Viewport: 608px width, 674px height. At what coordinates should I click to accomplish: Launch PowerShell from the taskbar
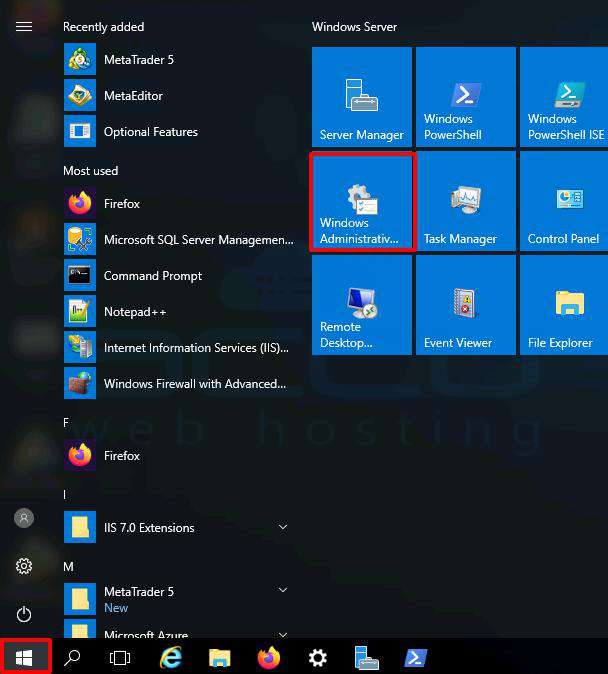coord(415,657)
